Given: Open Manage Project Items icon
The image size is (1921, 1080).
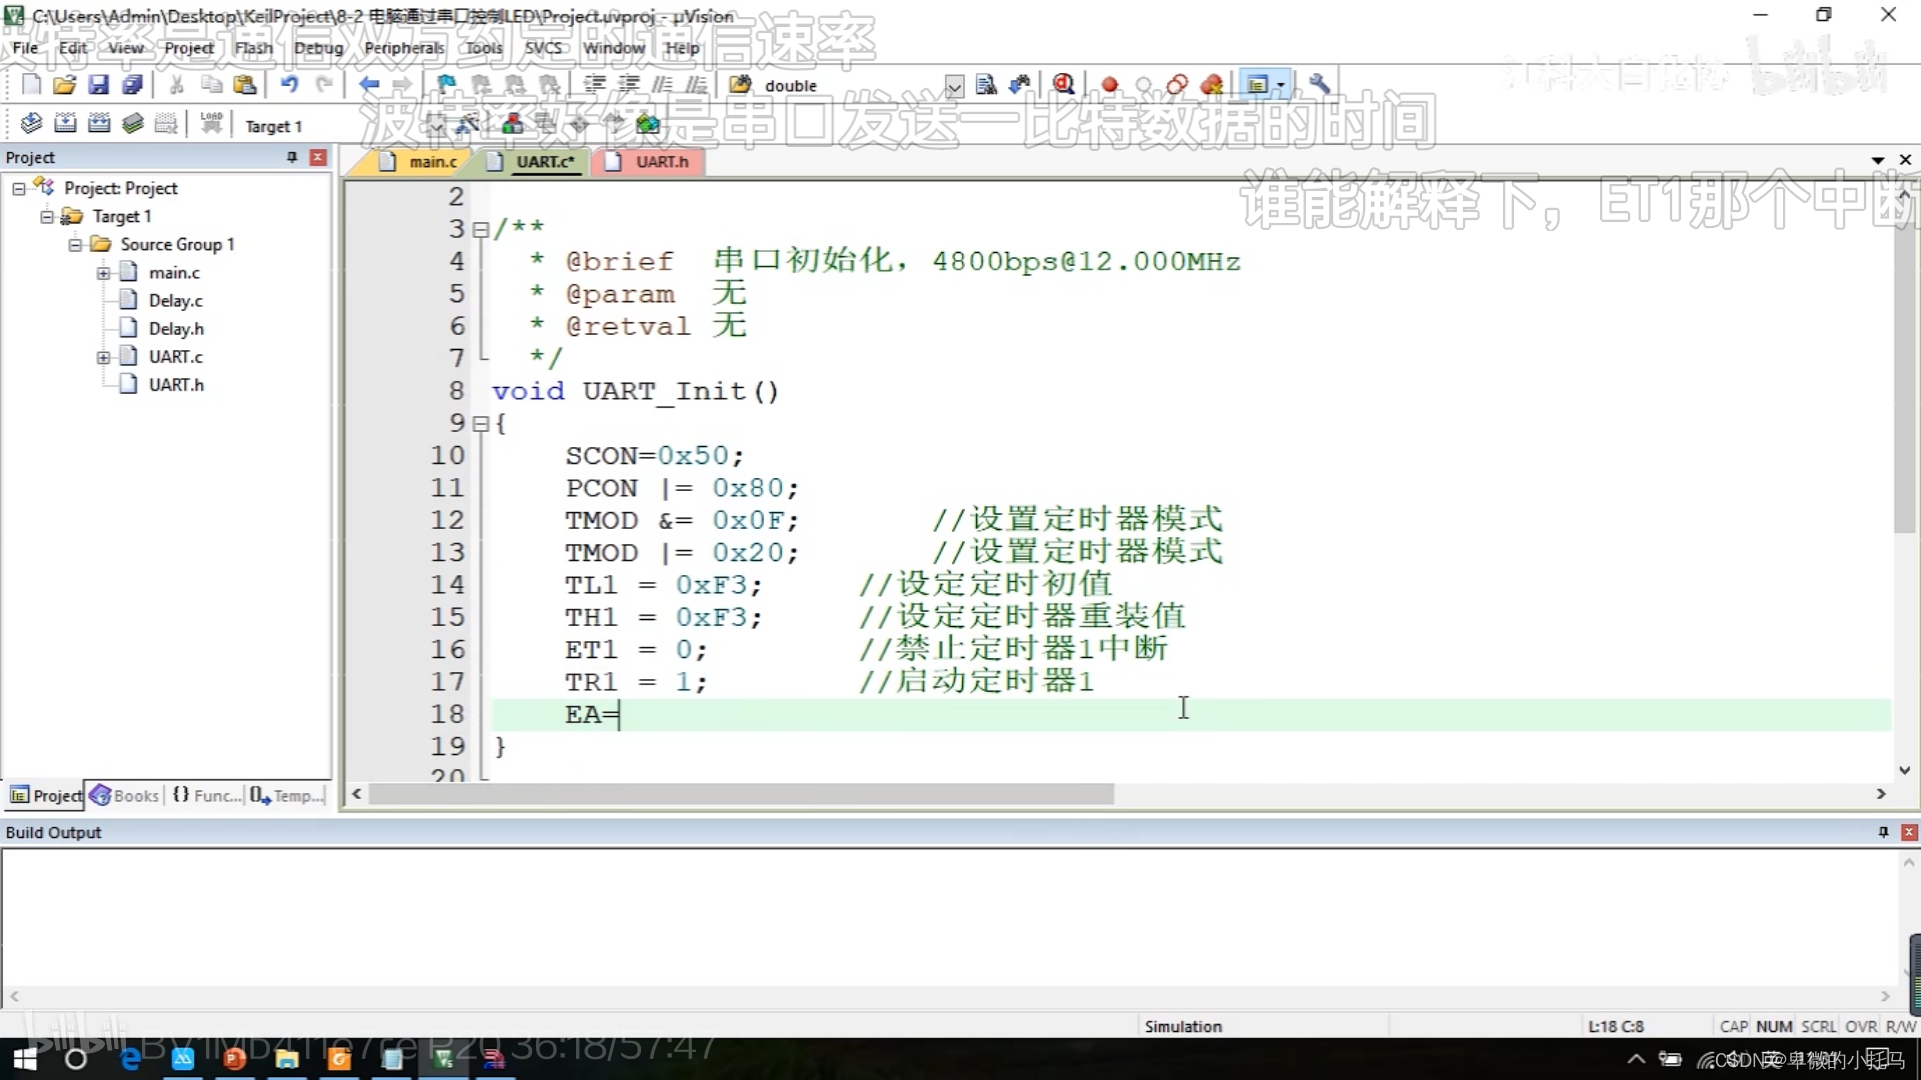Looking at the screenshot, I should [x=513, y=124].
